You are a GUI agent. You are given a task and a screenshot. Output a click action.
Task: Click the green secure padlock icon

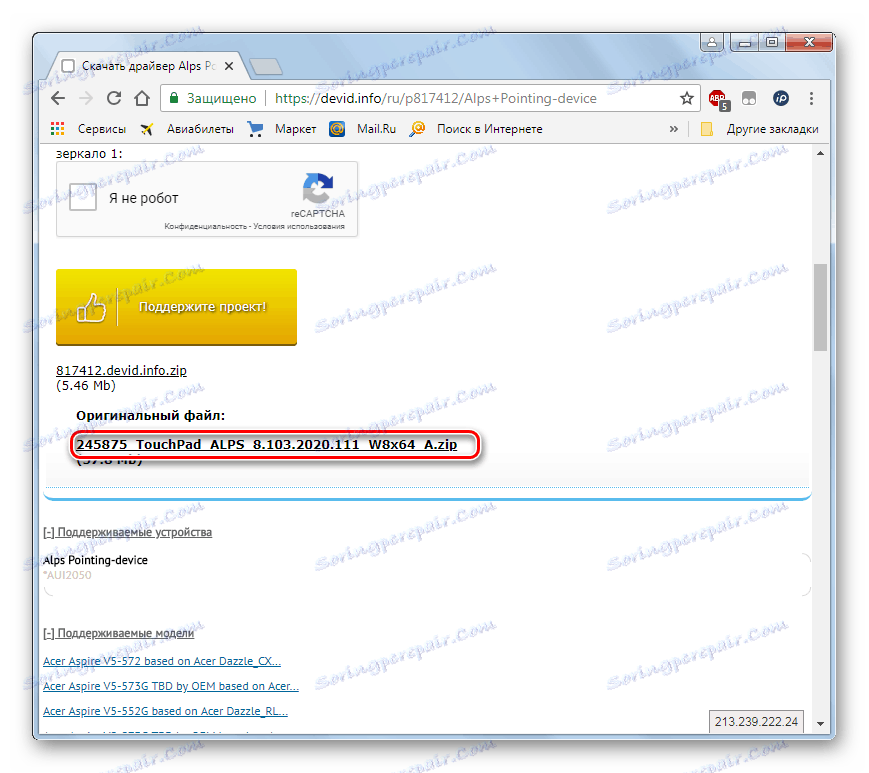[174, 99]
